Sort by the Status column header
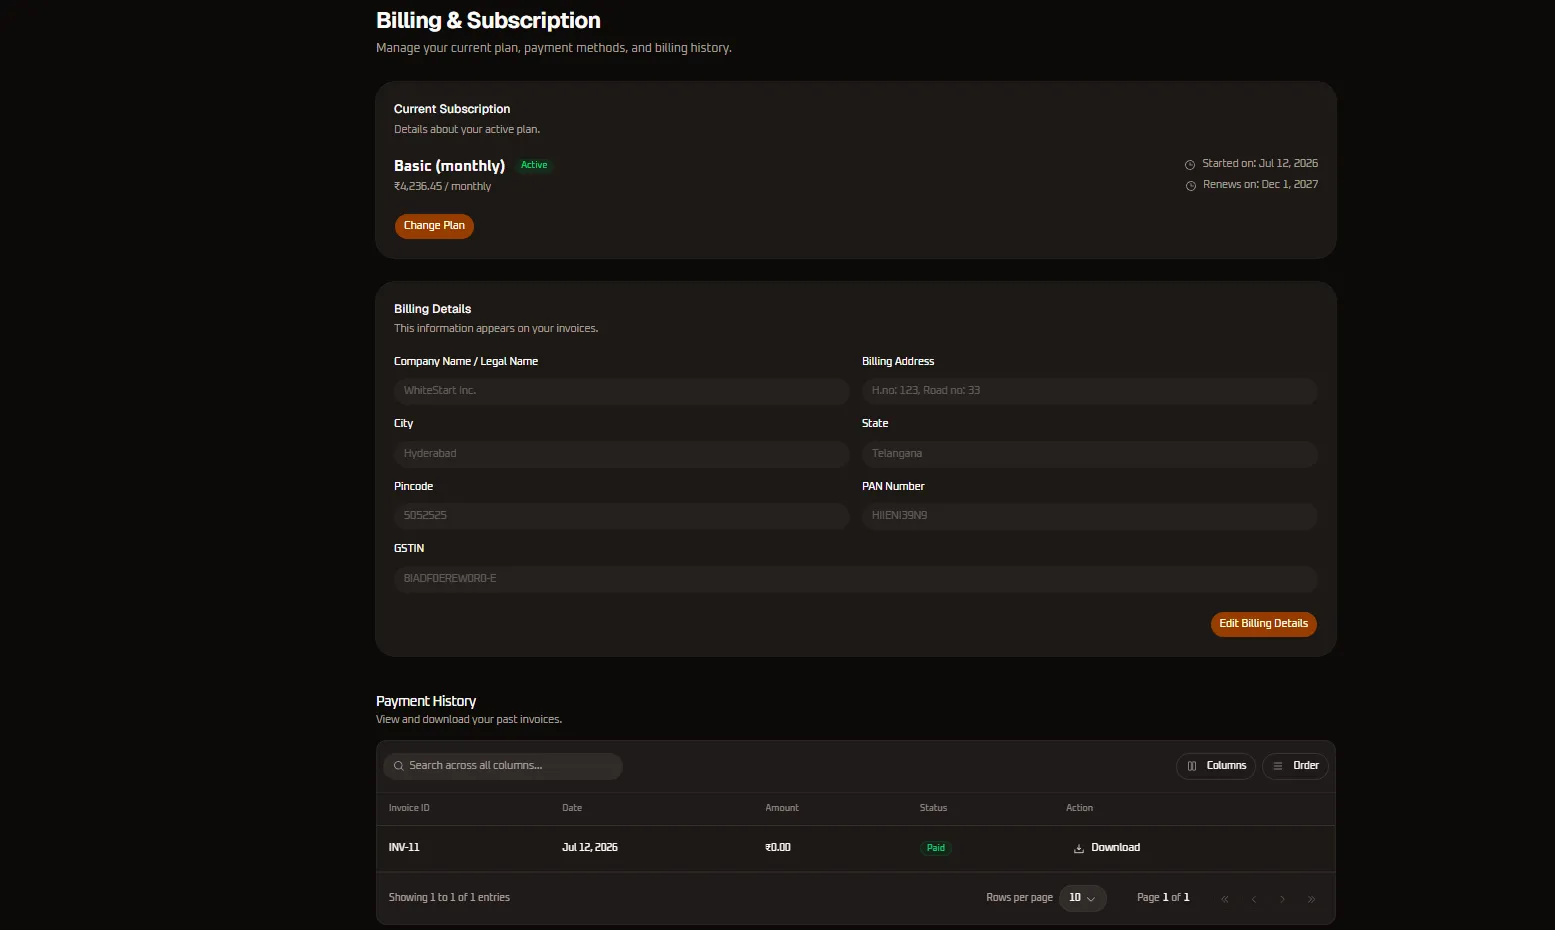 coord(933,808)
